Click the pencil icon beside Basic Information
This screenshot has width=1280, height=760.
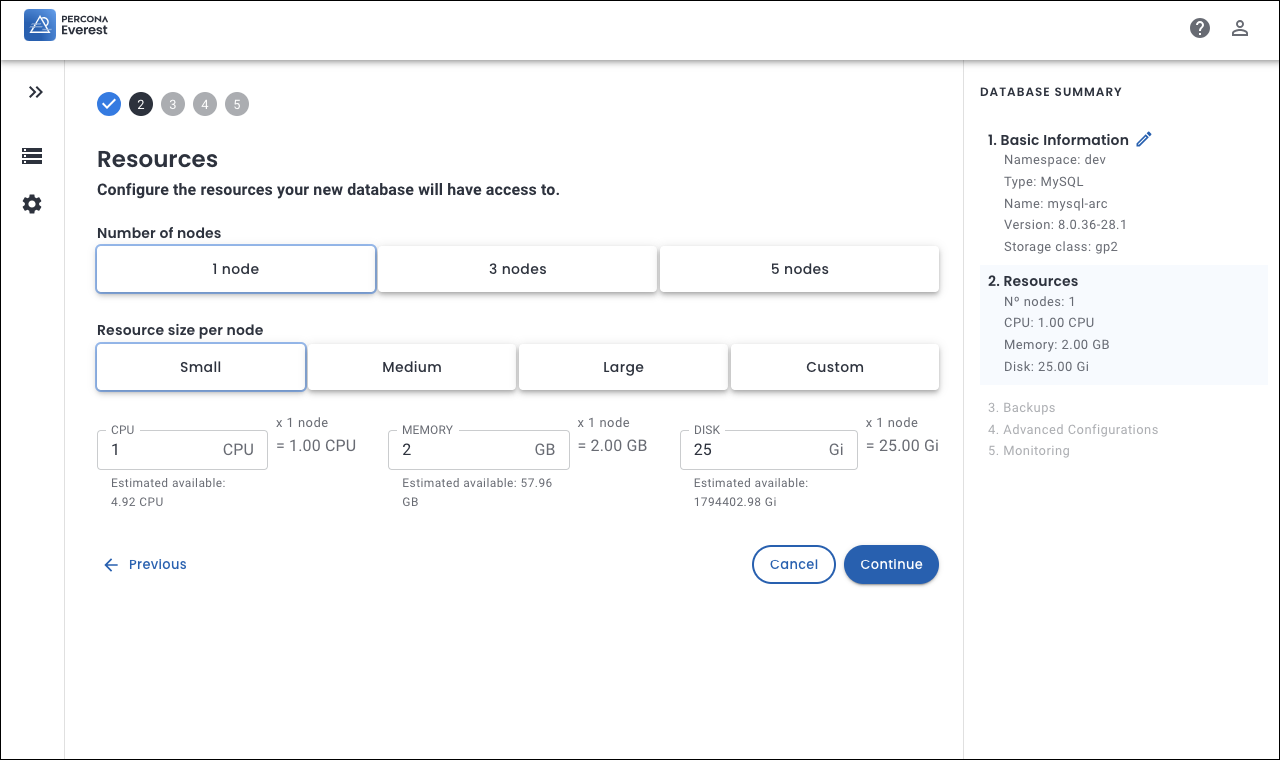[x=1144, y=139]
